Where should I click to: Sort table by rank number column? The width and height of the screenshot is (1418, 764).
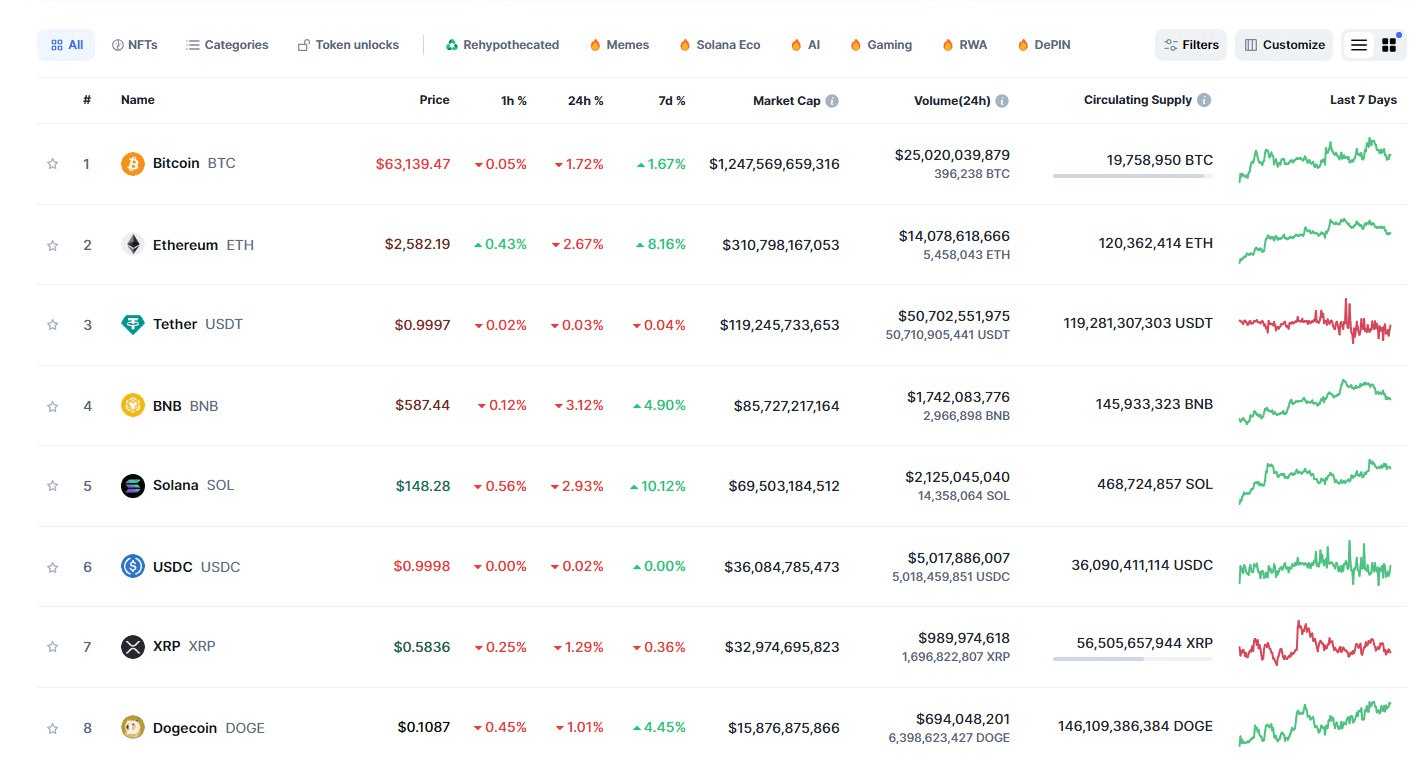(x=87, y=100)
